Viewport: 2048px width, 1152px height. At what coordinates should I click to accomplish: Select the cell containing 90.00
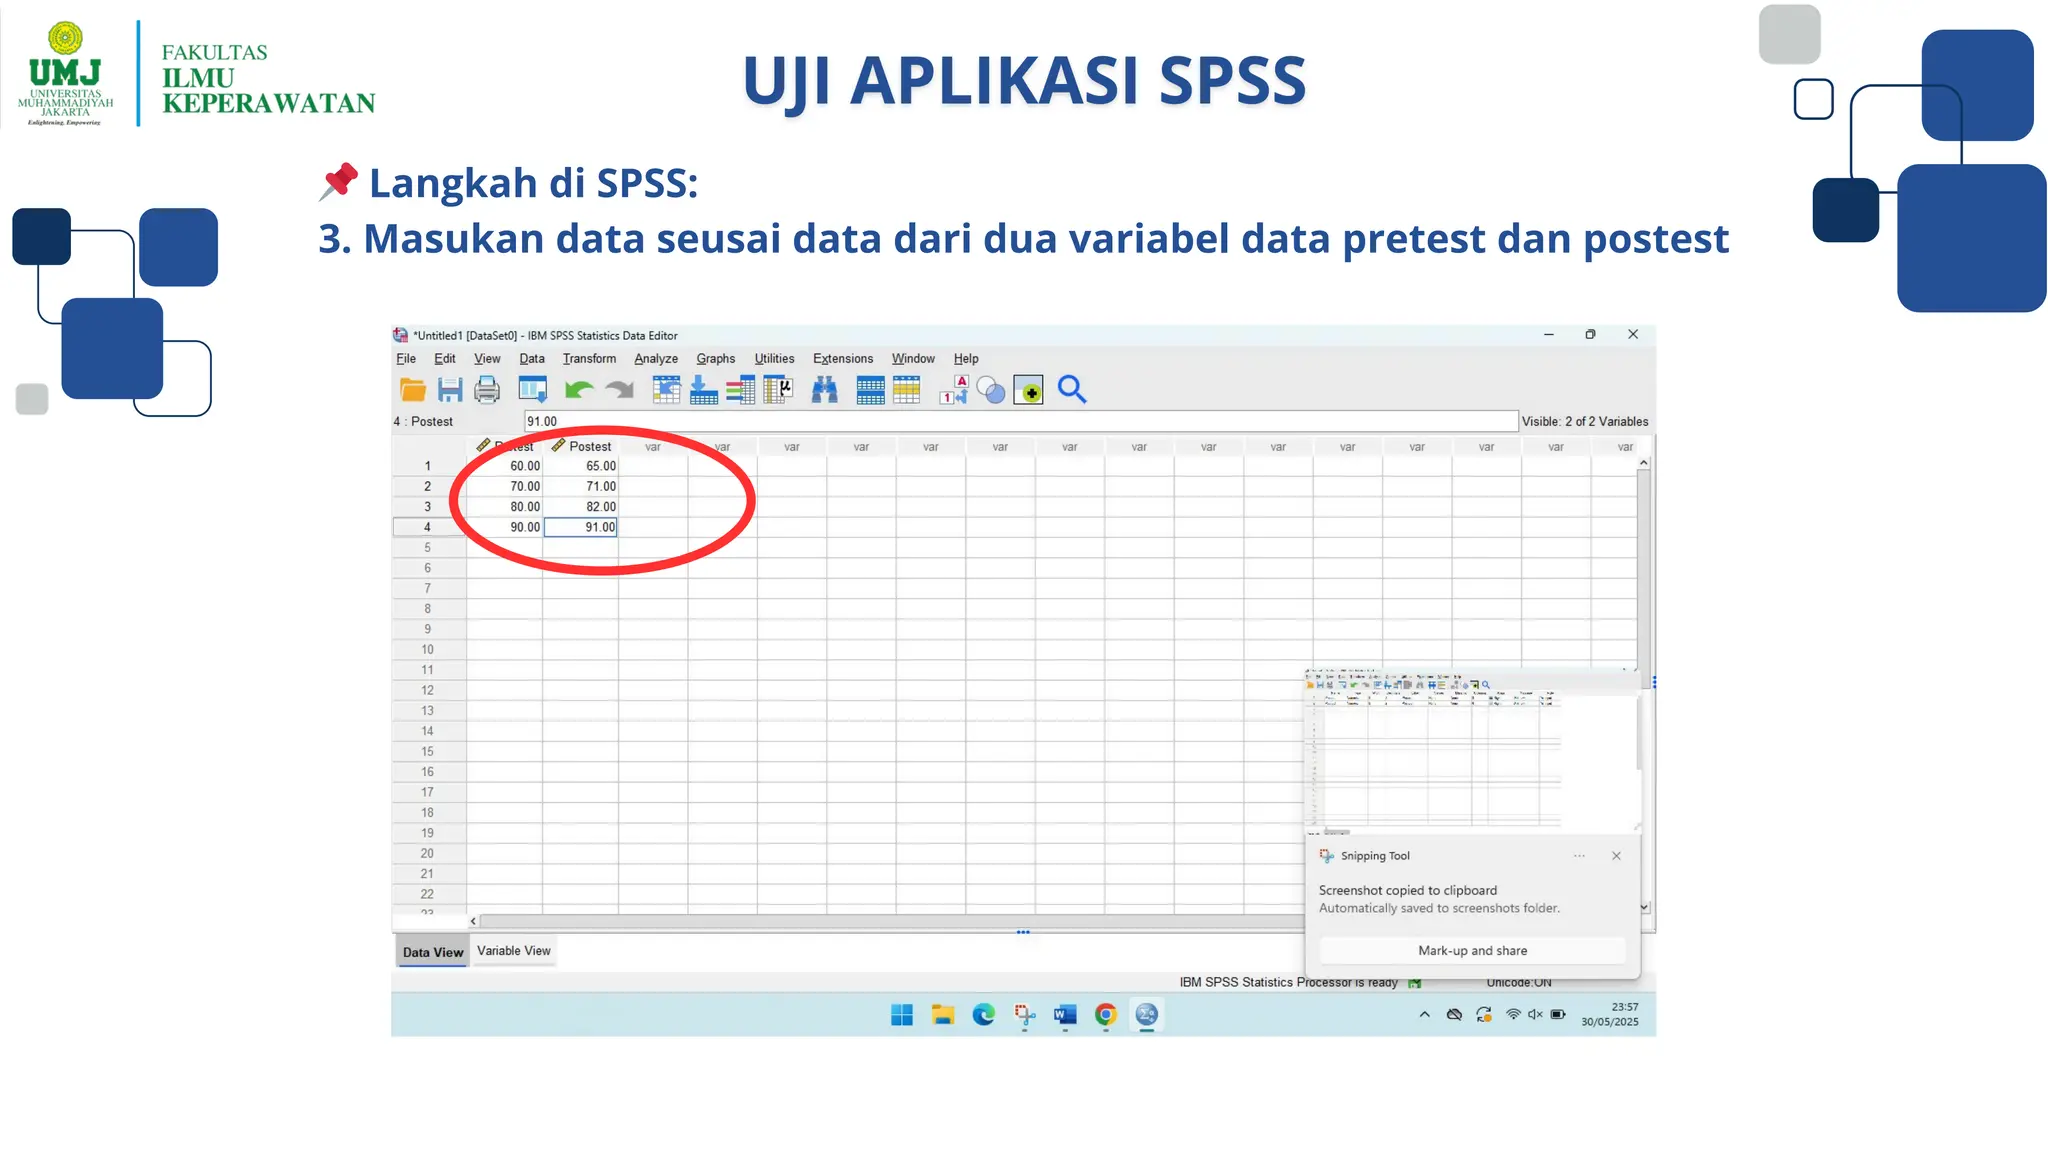(505, 527)
